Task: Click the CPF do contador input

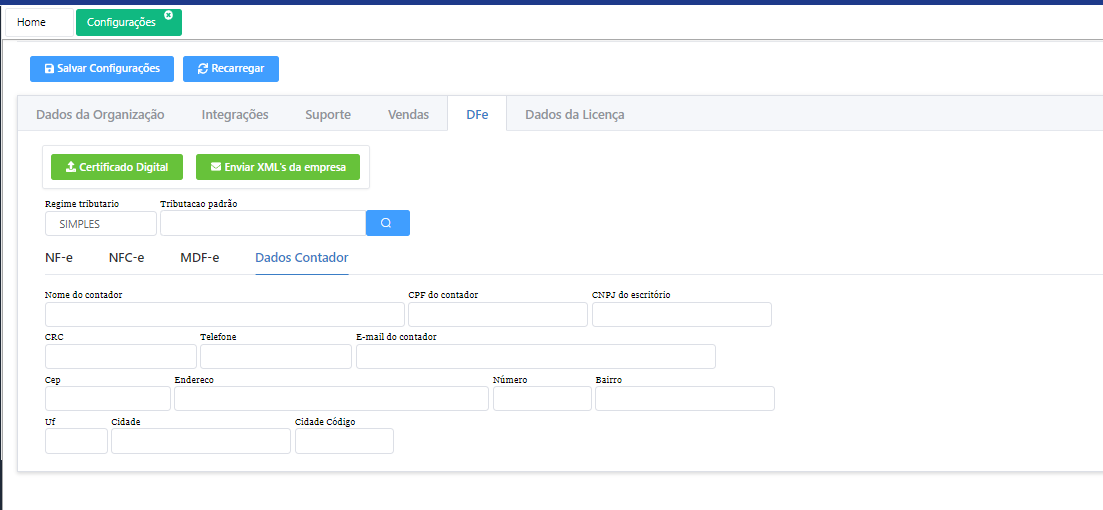Action: tap(497, 315)
